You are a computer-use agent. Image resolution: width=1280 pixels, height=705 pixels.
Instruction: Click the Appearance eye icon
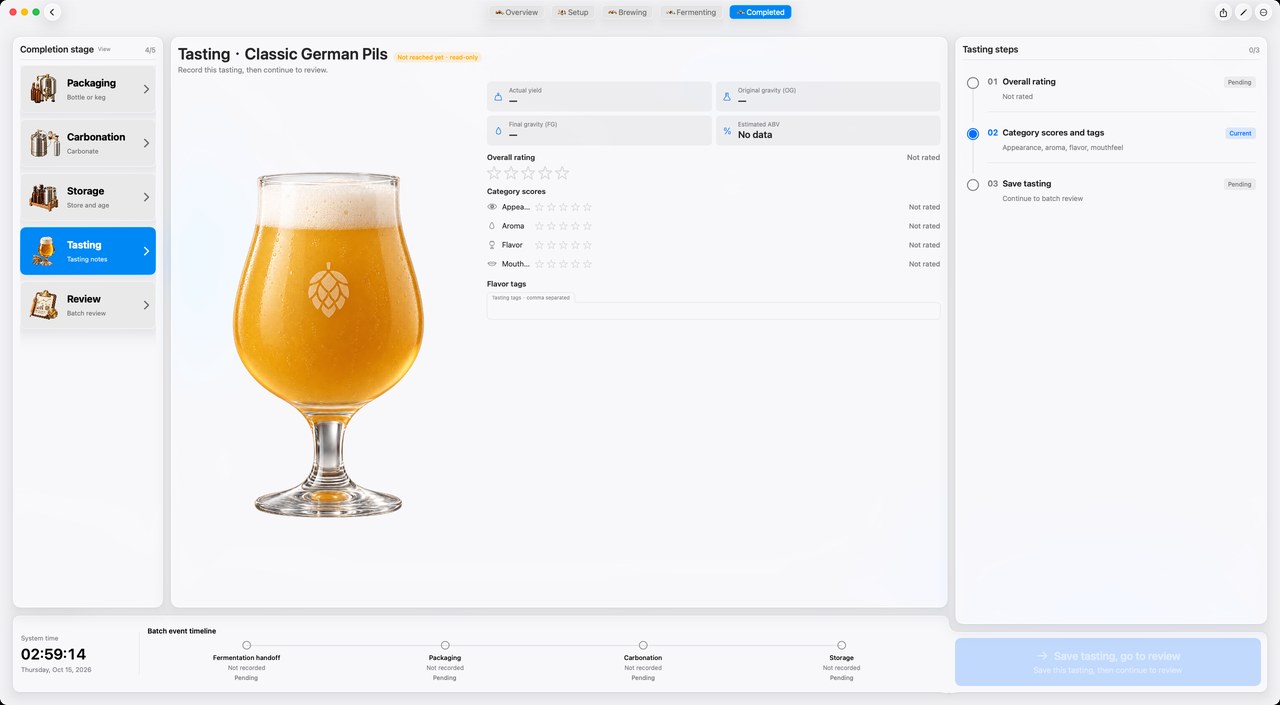pyautogui.click(x=492, y=207)
